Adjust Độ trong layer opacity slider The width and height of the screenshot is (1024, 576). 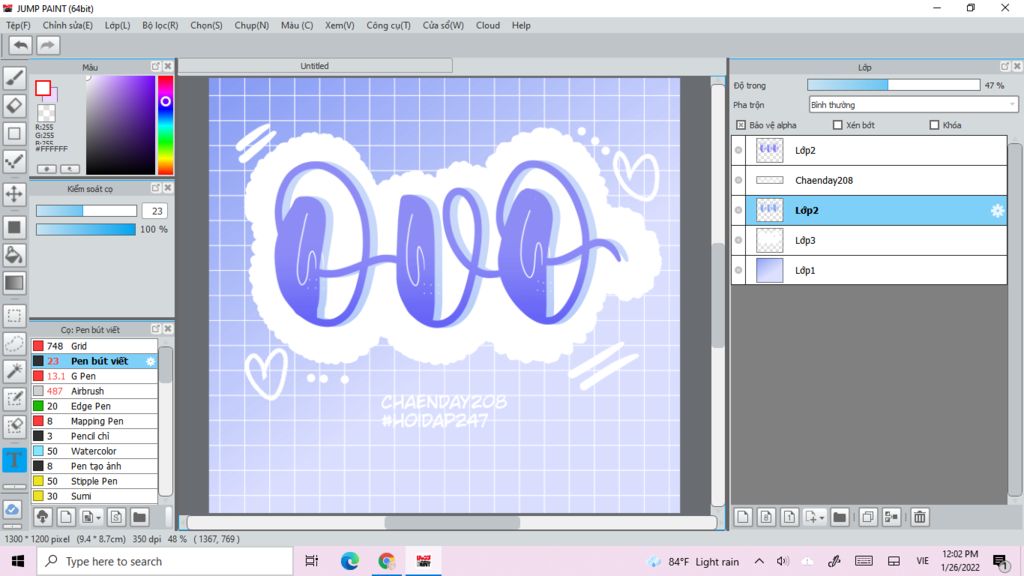coord(893,85)
